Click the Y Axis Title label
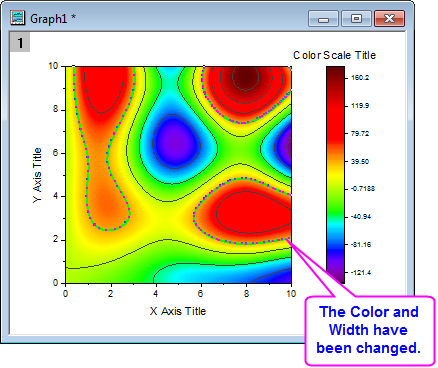 click(x=37, y=175)
